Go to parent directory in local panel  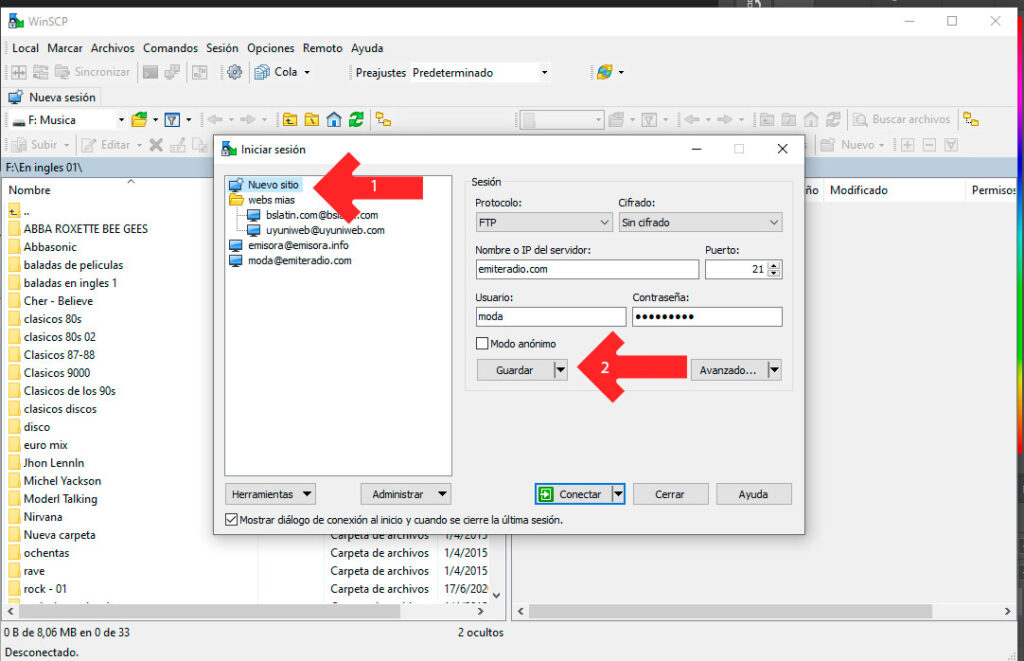pos(290,120)
